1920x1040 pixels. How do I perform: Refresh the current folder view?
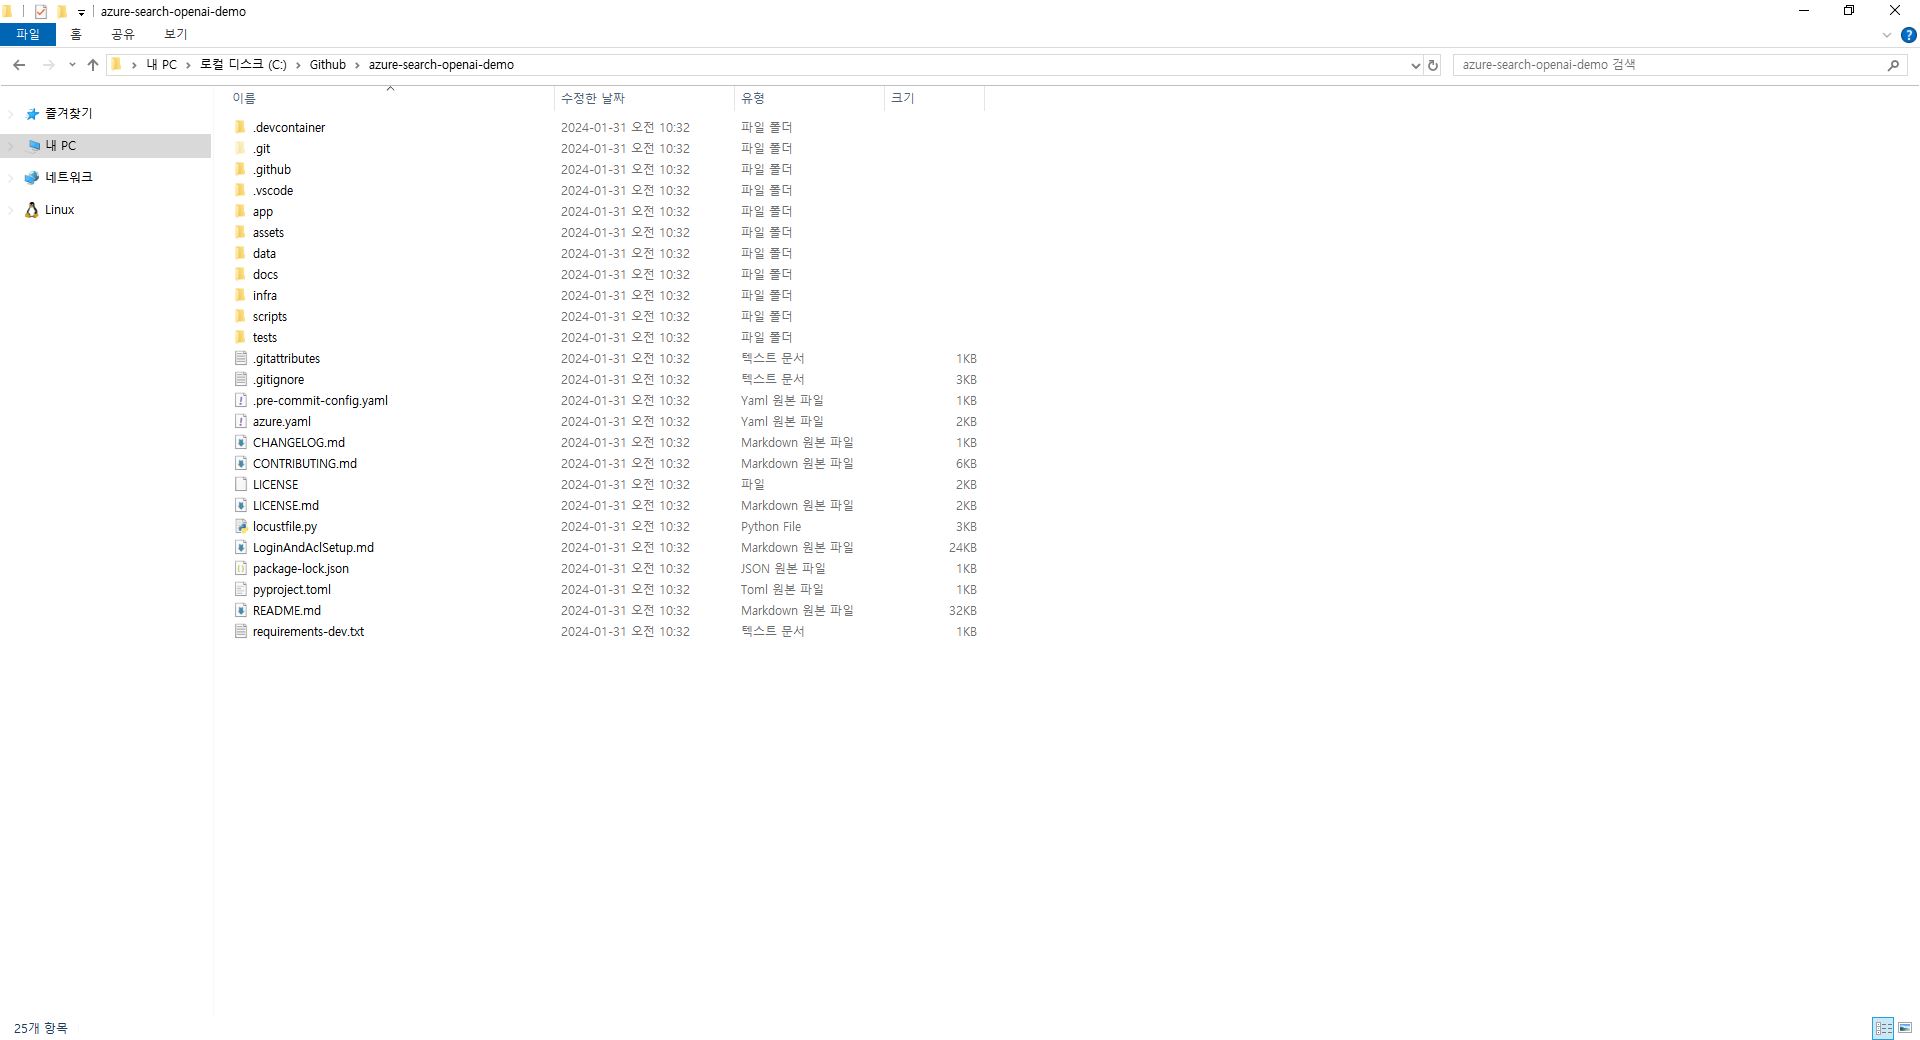(x=1433, y=65)
